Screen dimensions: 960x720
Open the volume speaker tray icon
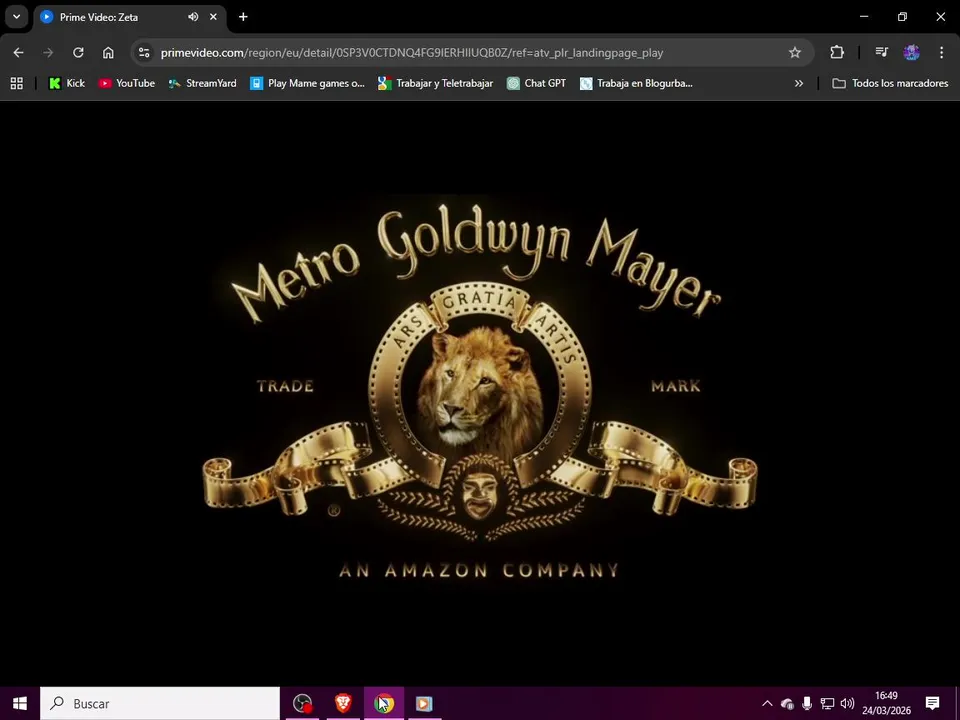[847, 703]
